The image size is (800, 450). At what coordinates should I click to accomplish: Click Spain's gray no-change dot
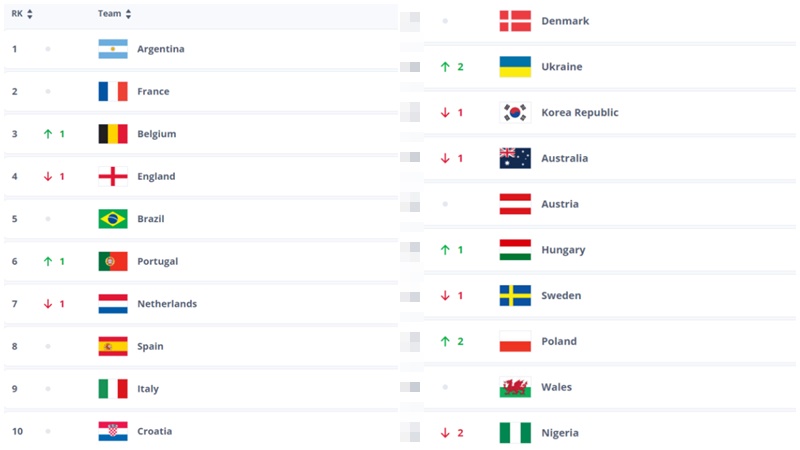coord(47,346)
